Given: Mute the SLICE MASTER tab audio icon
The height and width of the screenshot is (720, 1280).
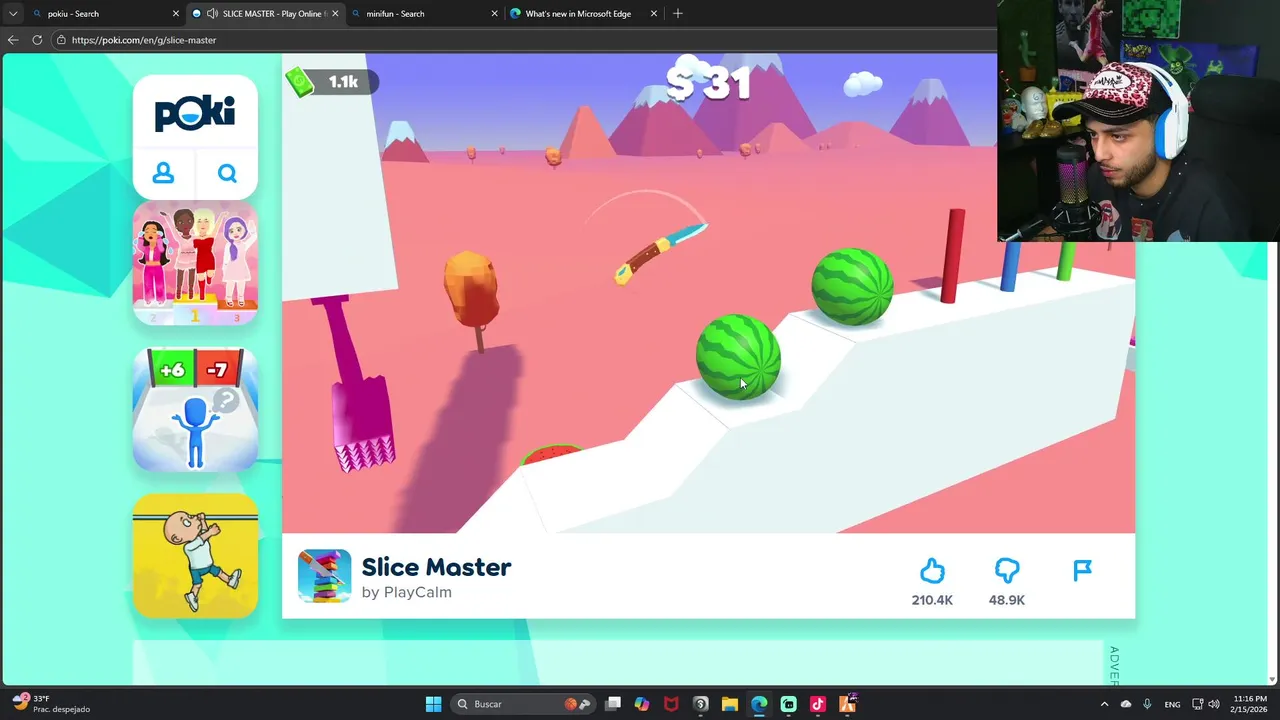Looking at the screenshot, I should [213, 14].
